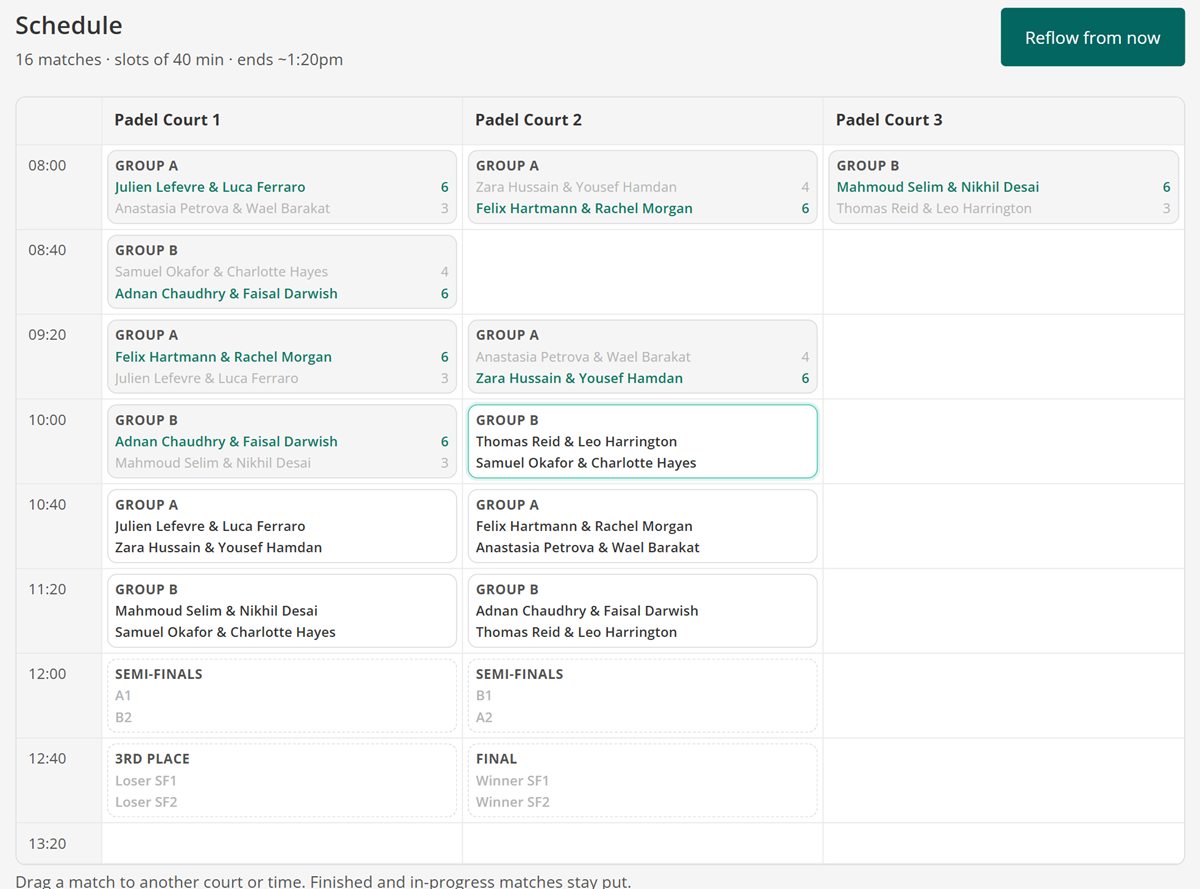This screenshot has width=1200, height=889.
Task: Open the 3rd Place match card
Action: tap(282, 780)
